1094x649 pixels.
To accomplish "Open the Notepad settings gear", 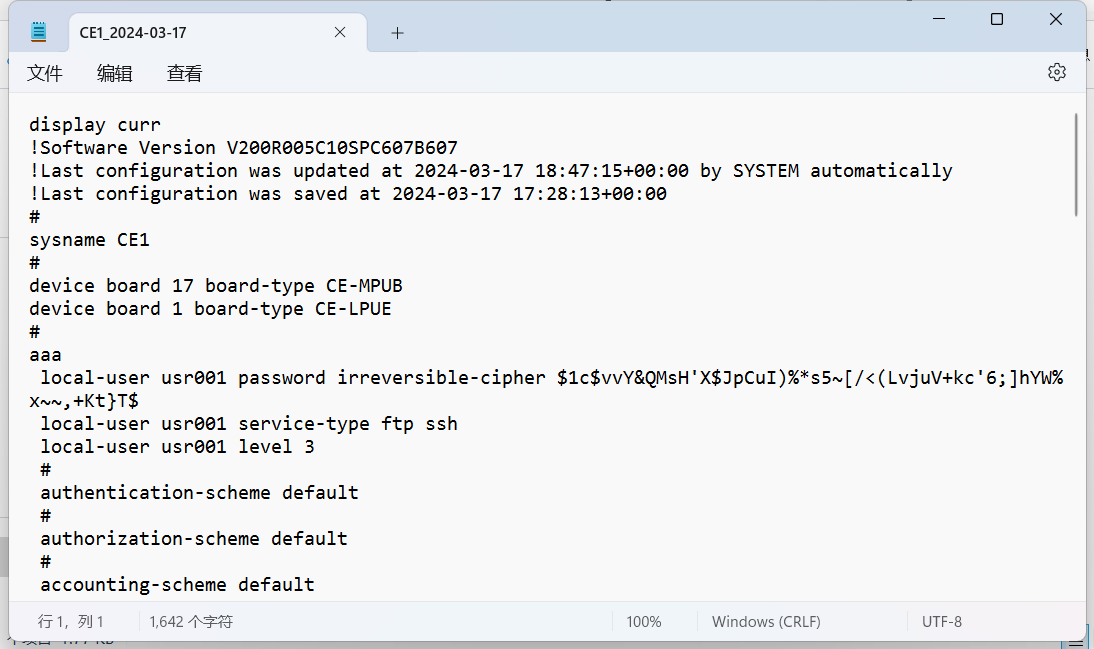I will (1056, 72).
